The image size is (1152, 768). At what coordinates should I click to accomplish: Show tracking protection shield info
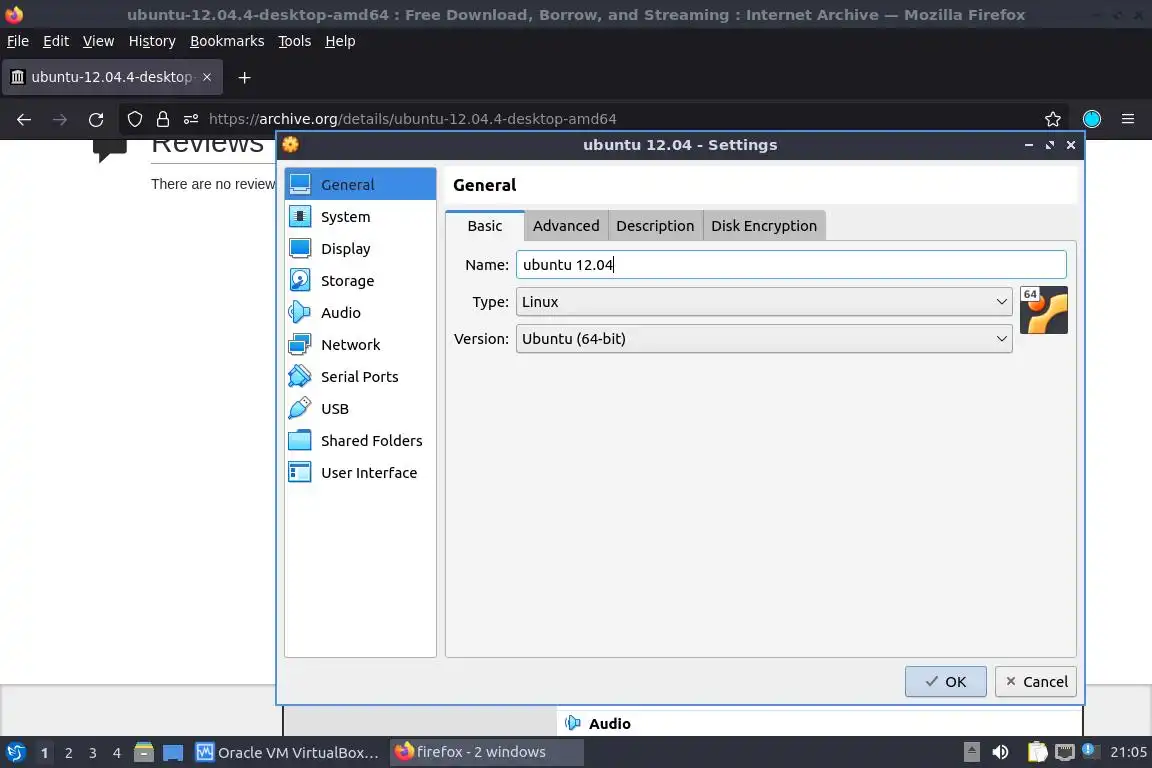(x=134, y=119)
